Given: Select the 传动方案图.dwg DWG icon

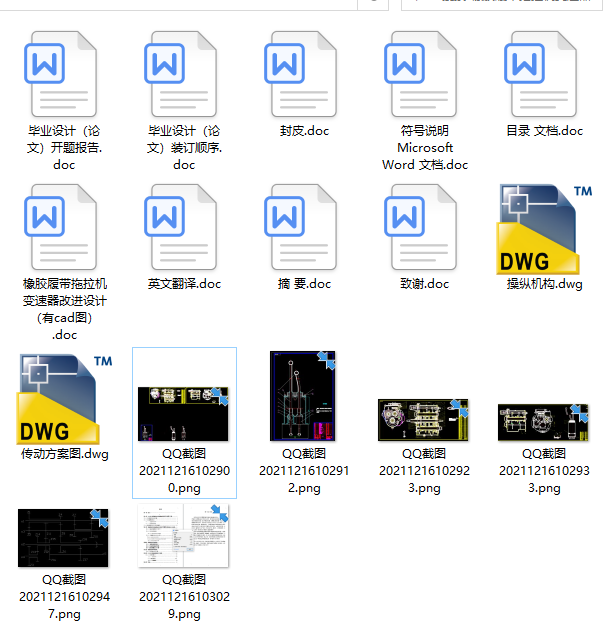Looking at the screenshot, I should [64, 399].
